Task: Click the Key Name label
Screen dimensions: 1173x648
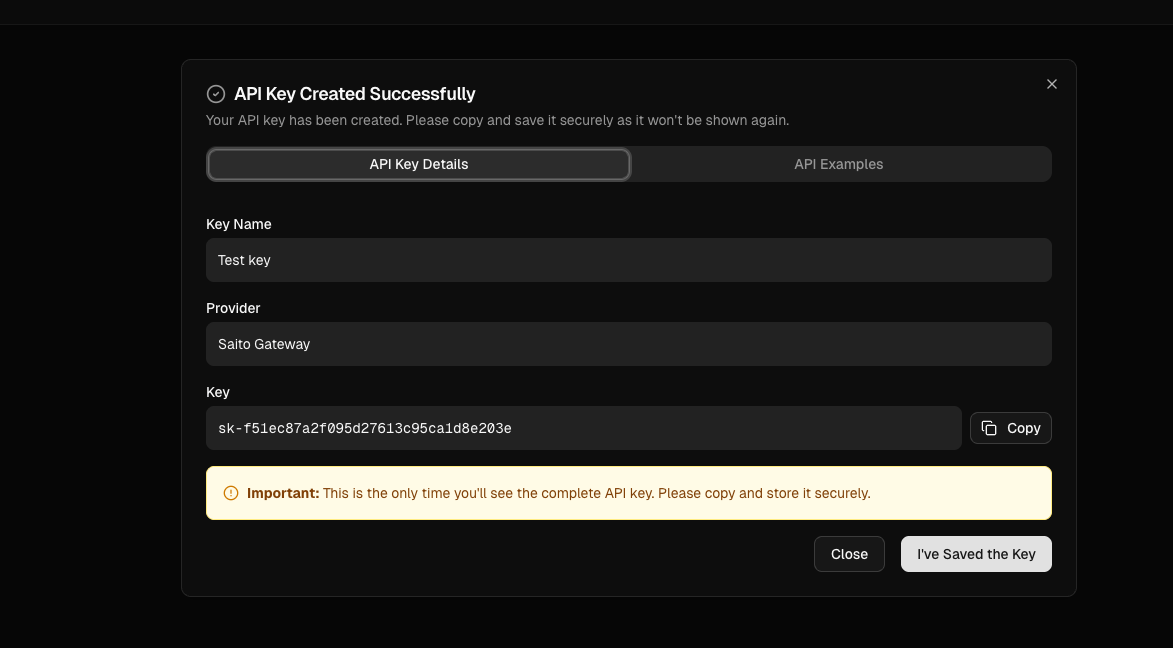Action: pos(238,224)
